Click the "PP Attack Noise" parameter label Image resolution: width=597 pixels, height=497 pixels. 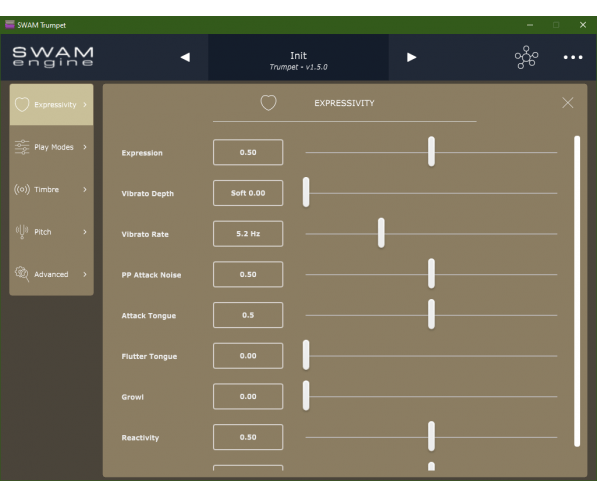coord(151,275)
